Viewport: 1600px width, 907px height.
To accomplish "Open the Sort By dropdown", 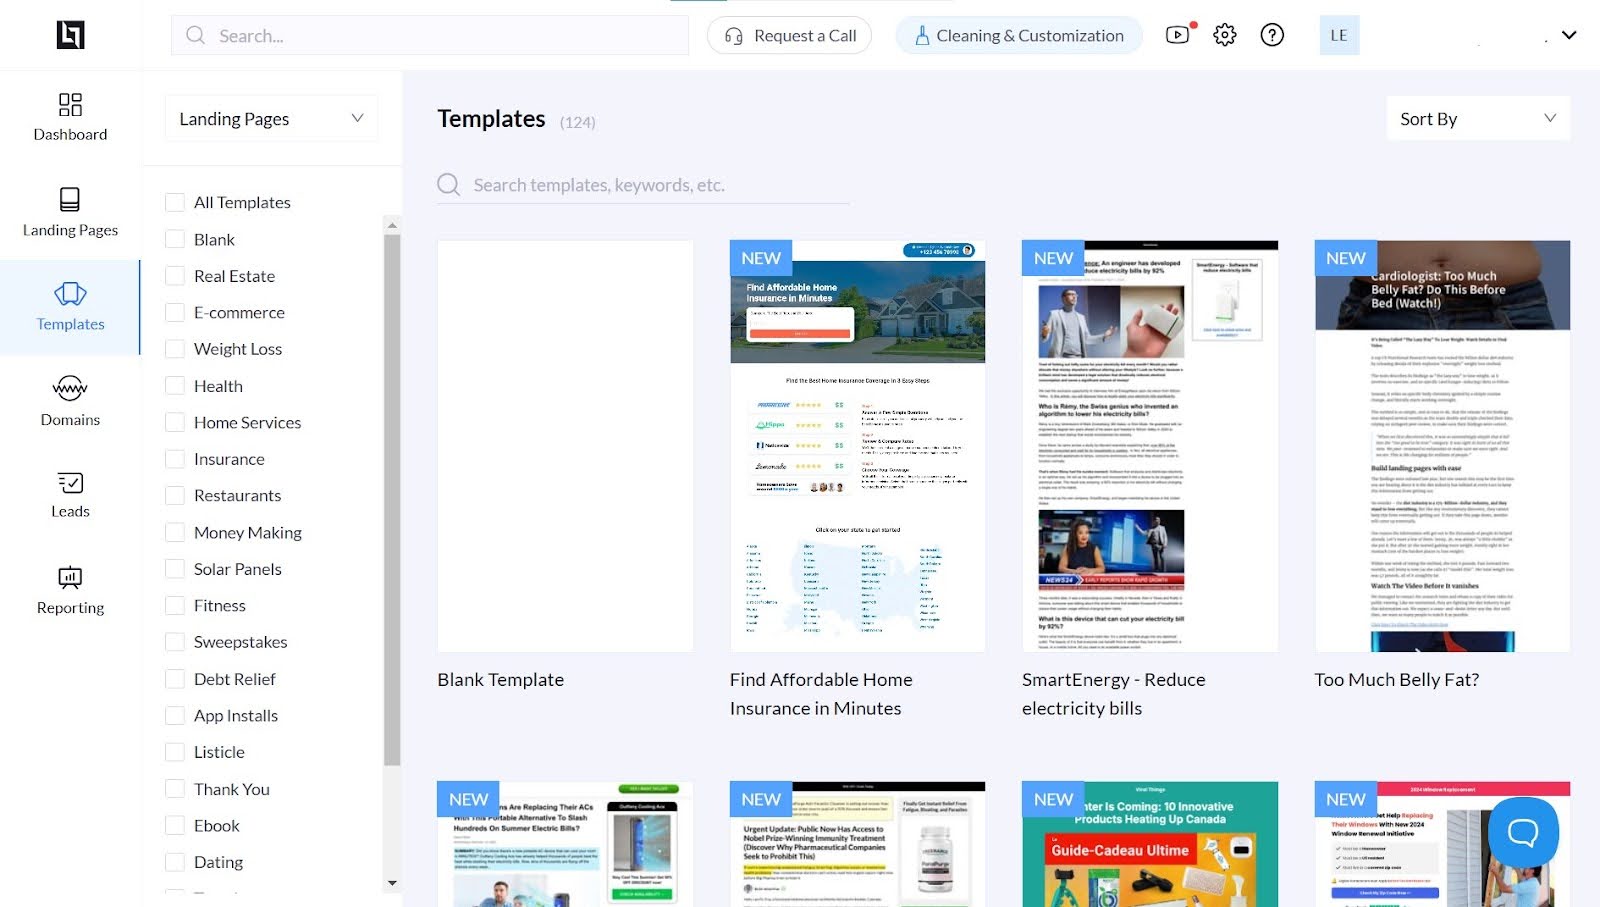I will click(x=1478, y=119).
